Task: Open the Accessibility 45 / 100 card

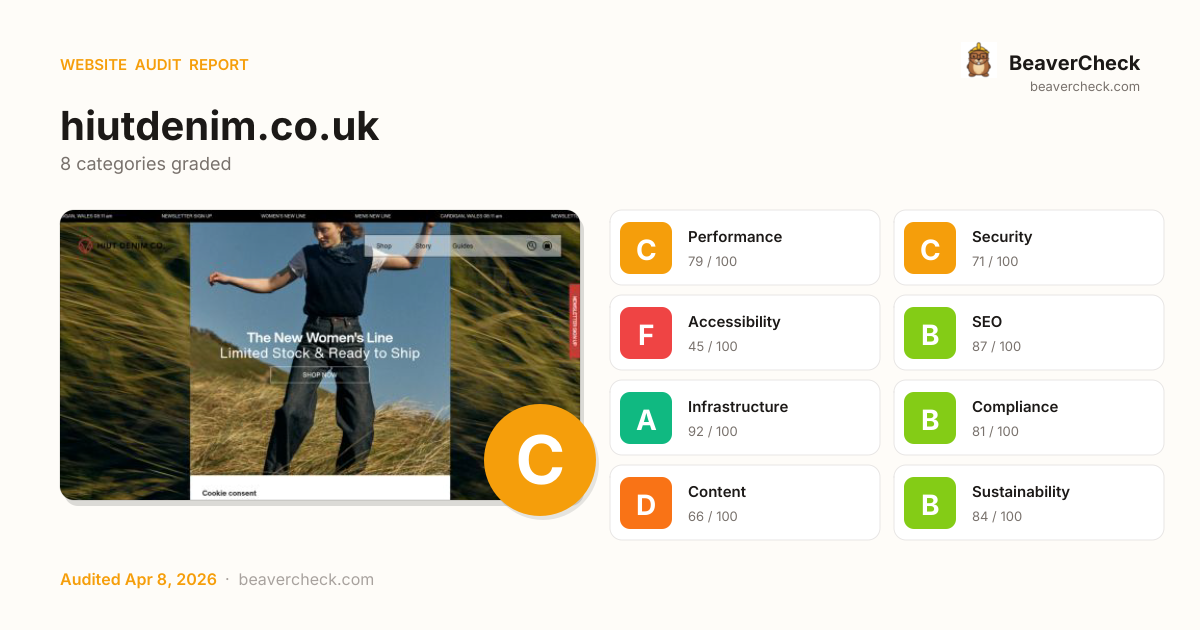Action: [745, 333]
